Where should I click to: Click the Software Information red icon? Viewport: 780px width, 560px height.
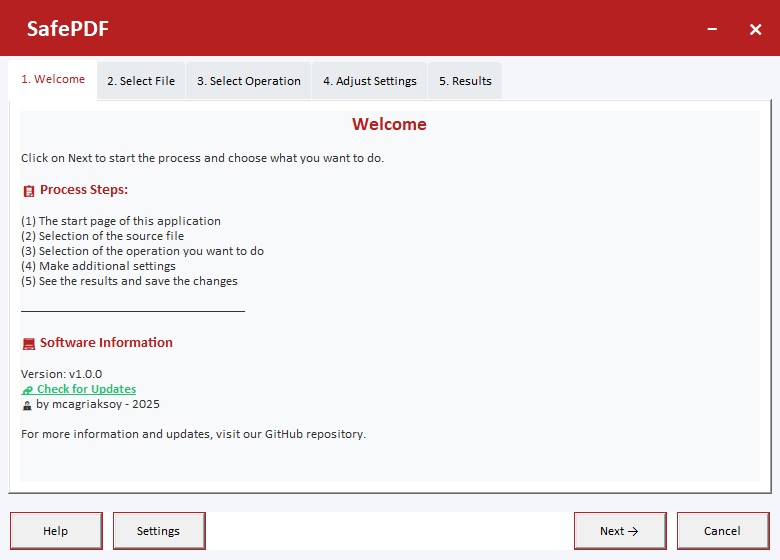coord(28,343)
